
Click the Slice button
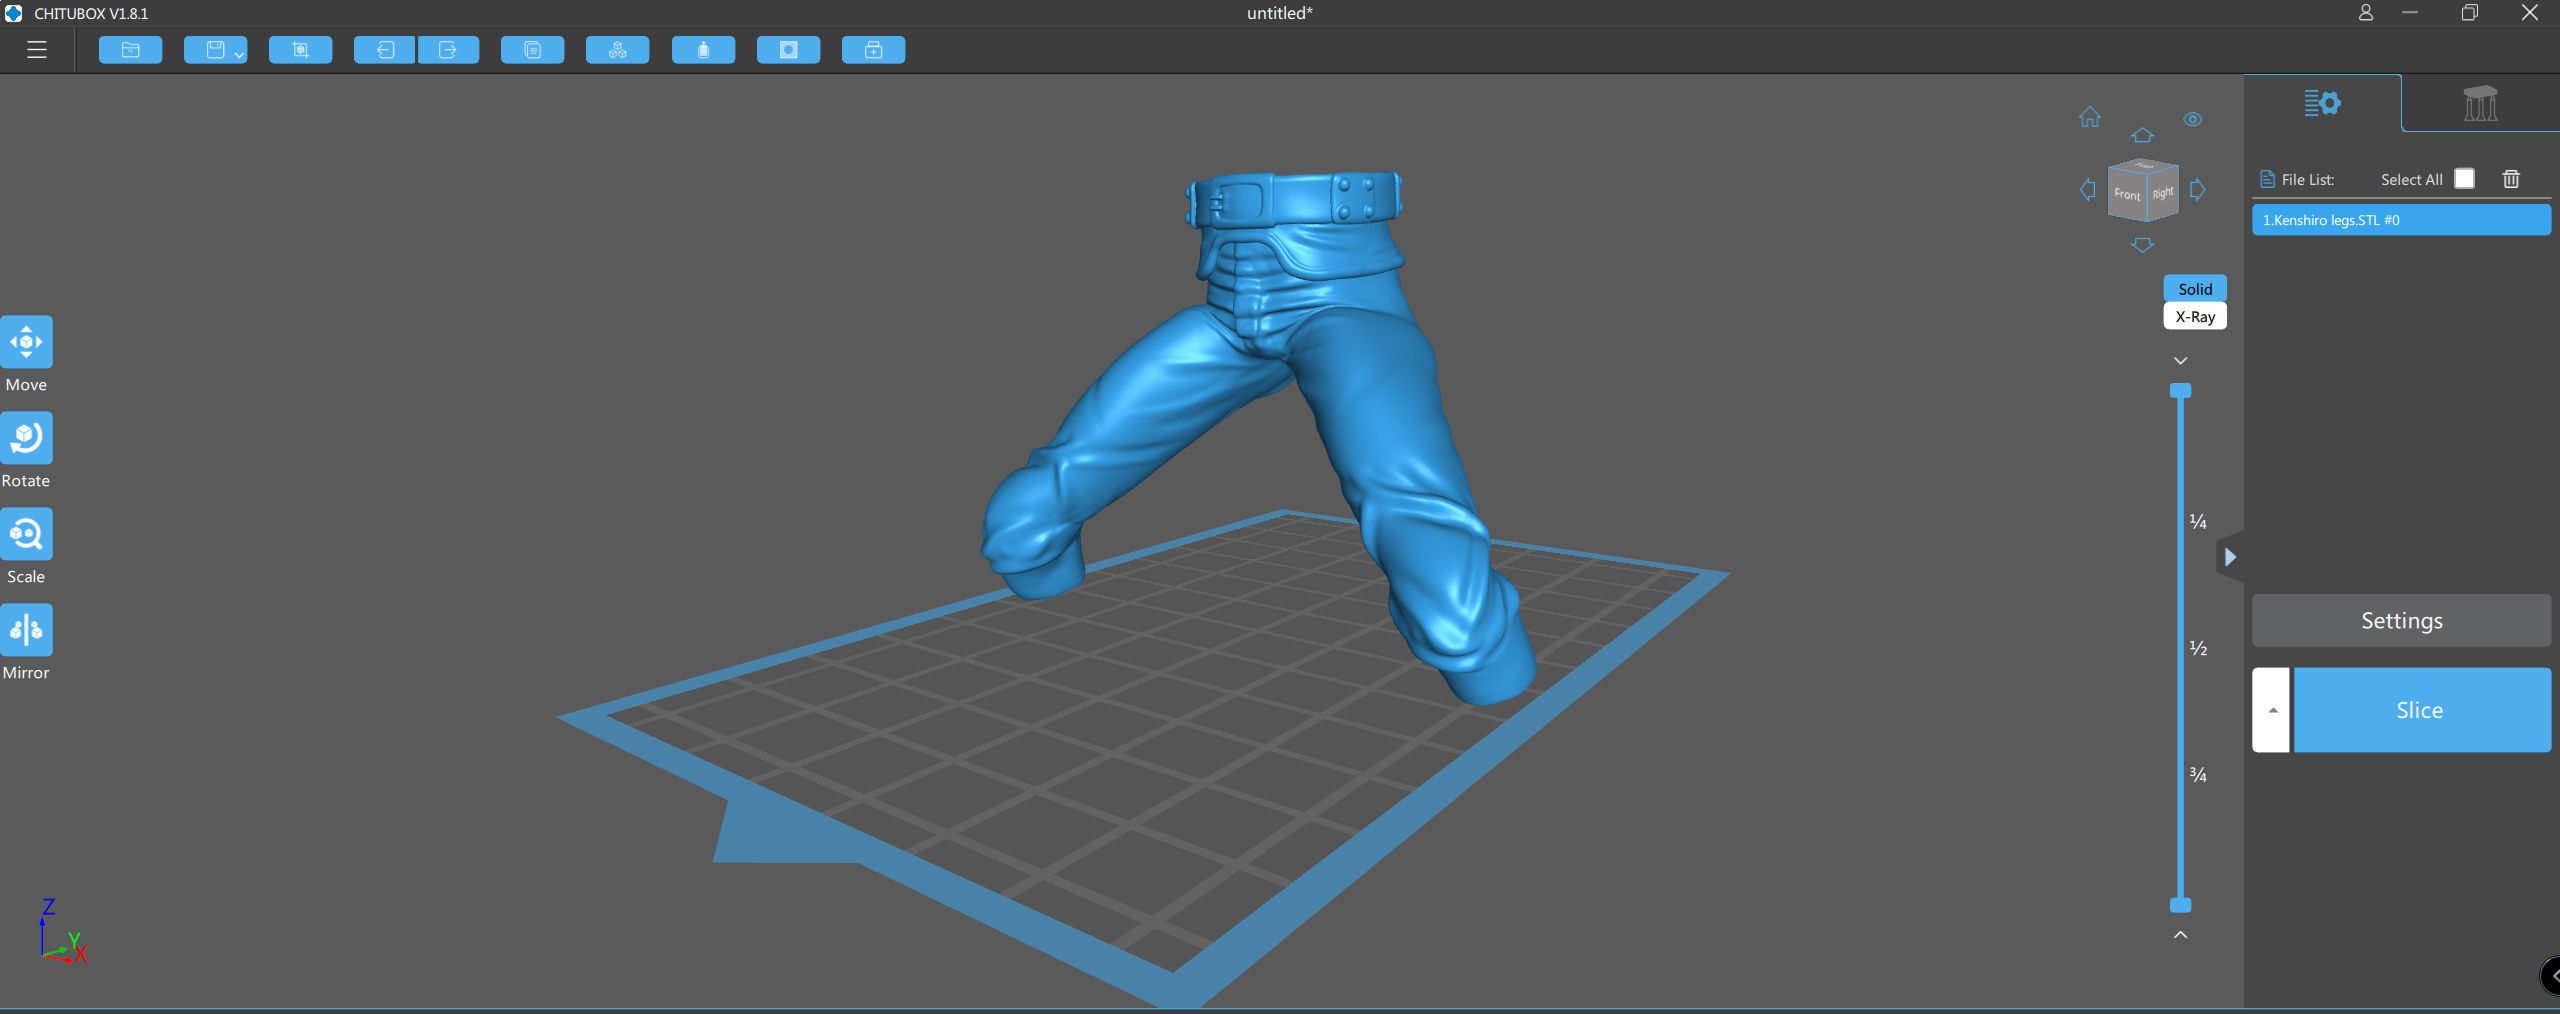pos(2422,710)
